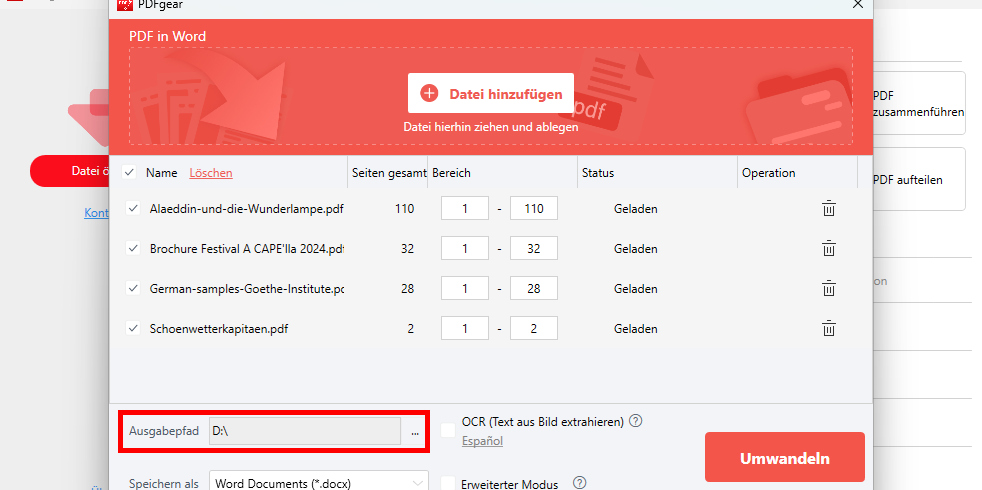The height and width of the screenshot is (490, 982).
Task: Click the plus icon on Datei hinzufügen
Action: pos(429,94)
